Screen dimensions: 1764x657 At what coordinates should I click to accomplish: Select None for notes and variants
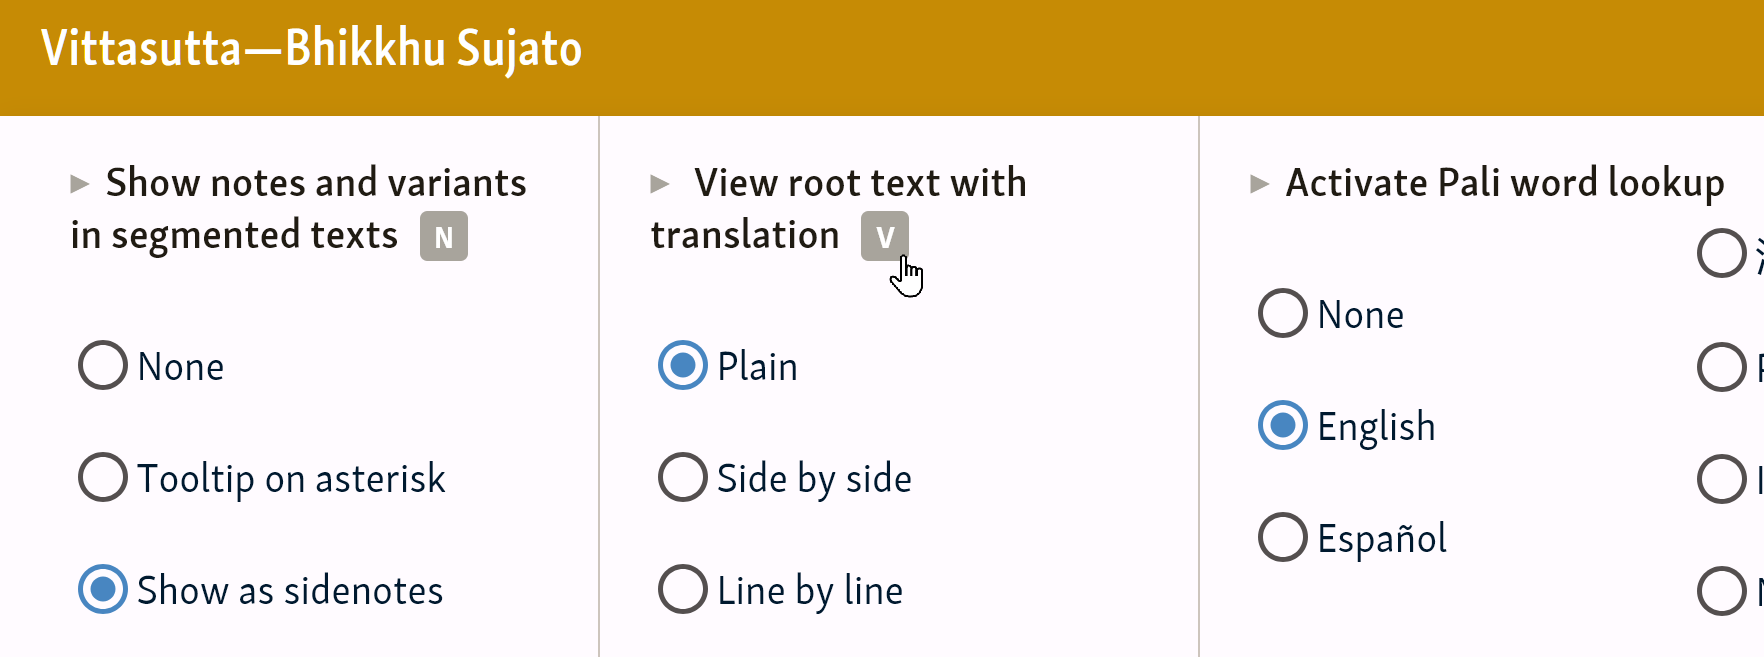click(x=103, y=366)
